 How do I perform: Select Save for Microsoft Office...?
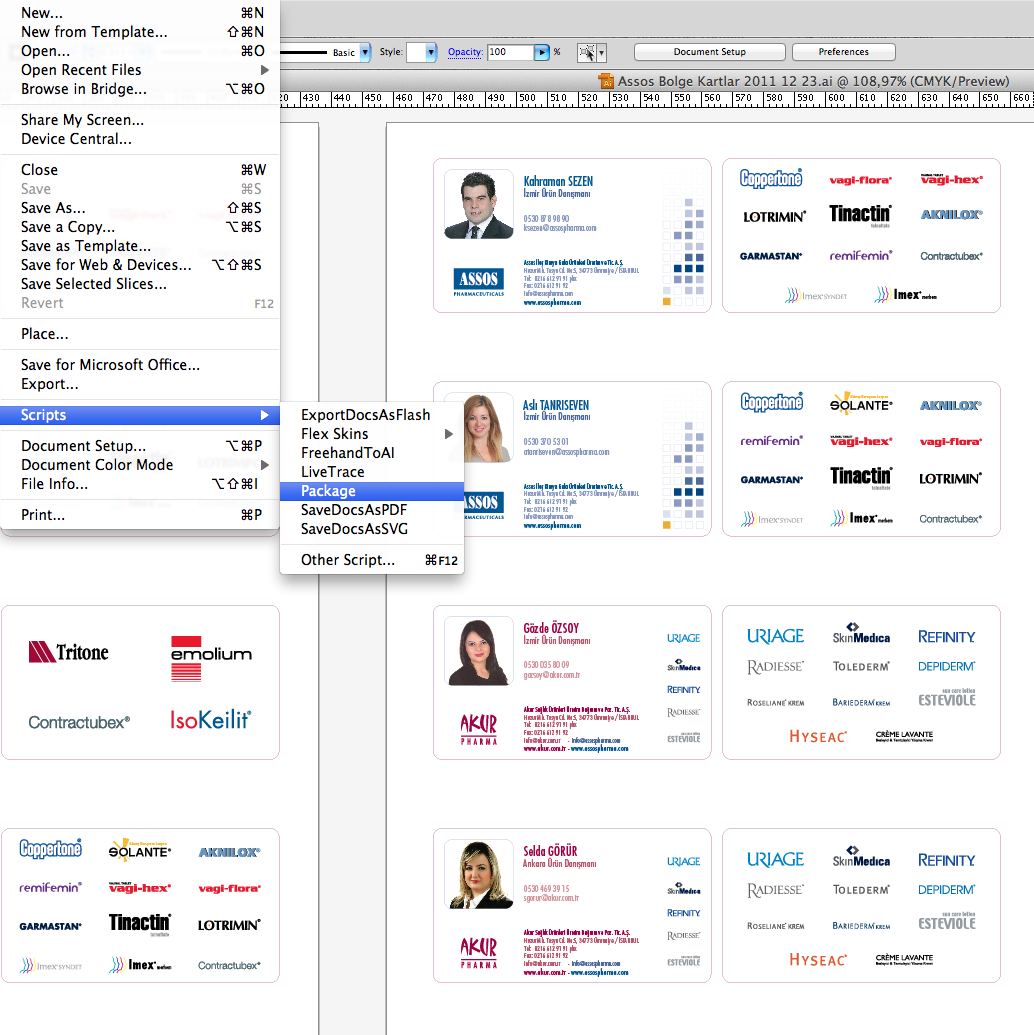point(140,365)
